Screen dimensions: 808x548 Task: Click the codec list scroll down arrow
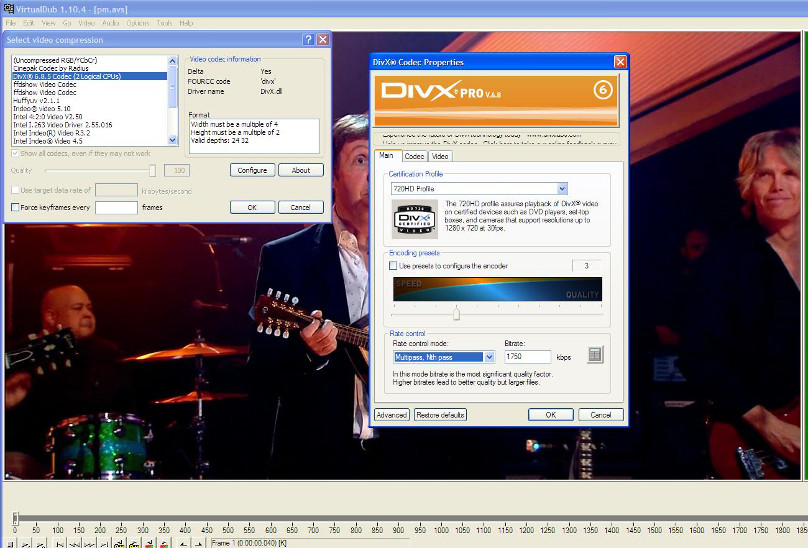173,140
